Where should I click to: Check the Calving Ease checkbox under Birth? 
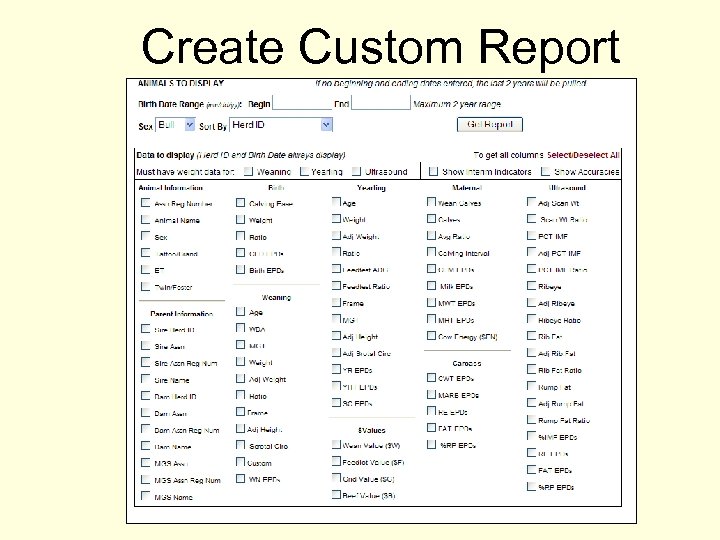[240, 202]
